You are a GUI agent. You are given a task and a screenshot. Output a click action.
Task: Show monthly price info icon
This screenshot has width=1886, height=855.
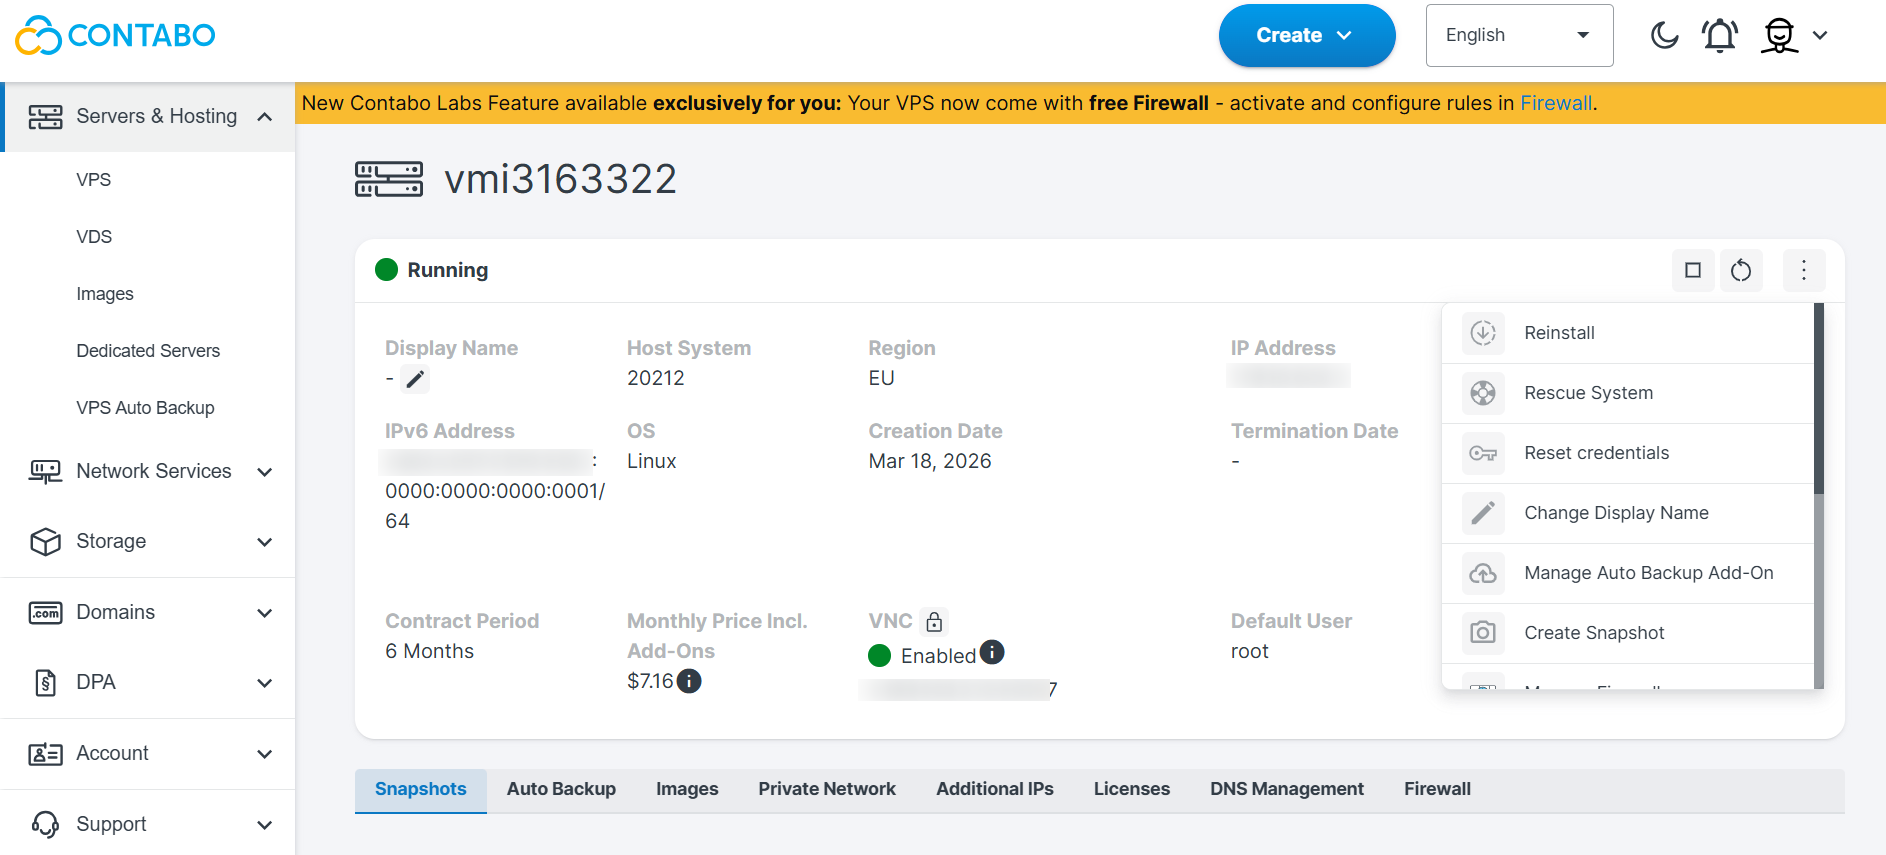(689, 681)
